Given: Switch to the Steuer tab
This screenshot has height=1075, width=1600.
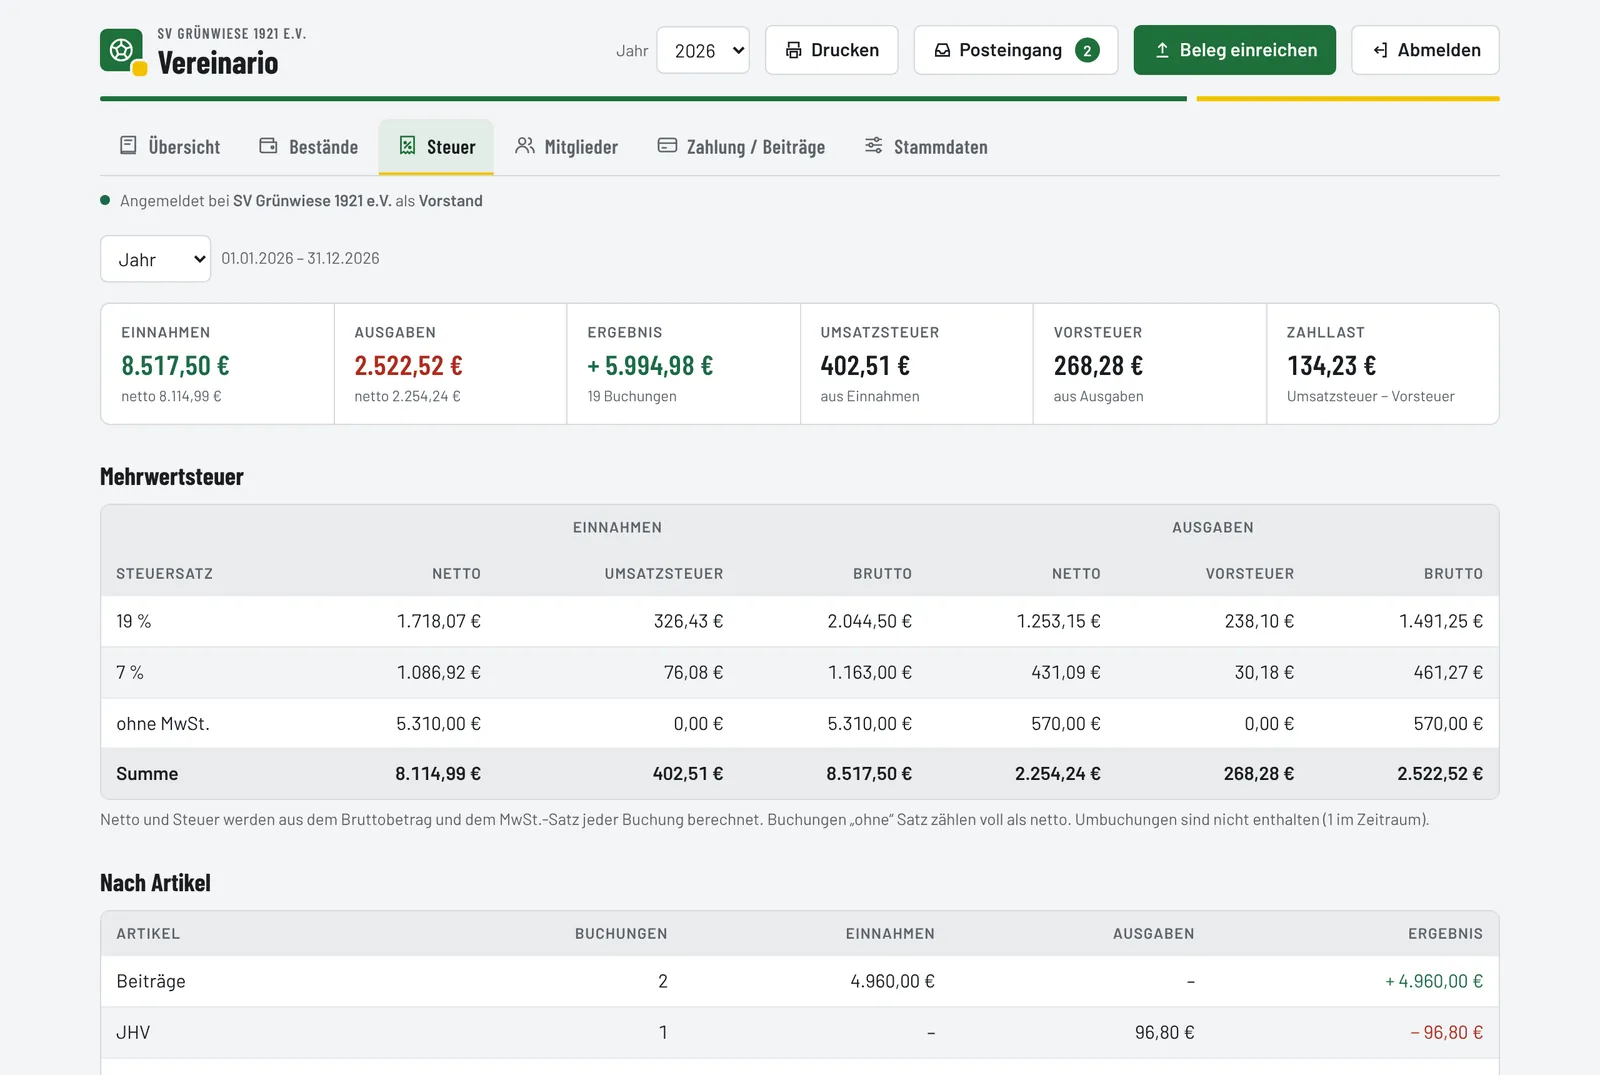Looking at the screenshot, I should click(x=436, y=147).
